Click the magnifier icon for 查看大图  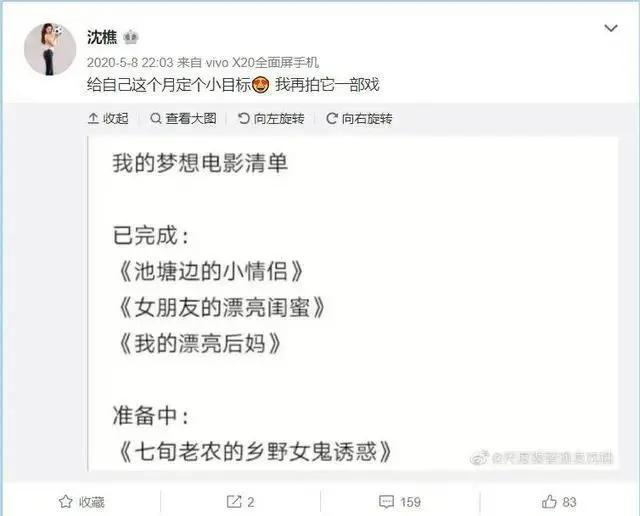click(156, 118)
